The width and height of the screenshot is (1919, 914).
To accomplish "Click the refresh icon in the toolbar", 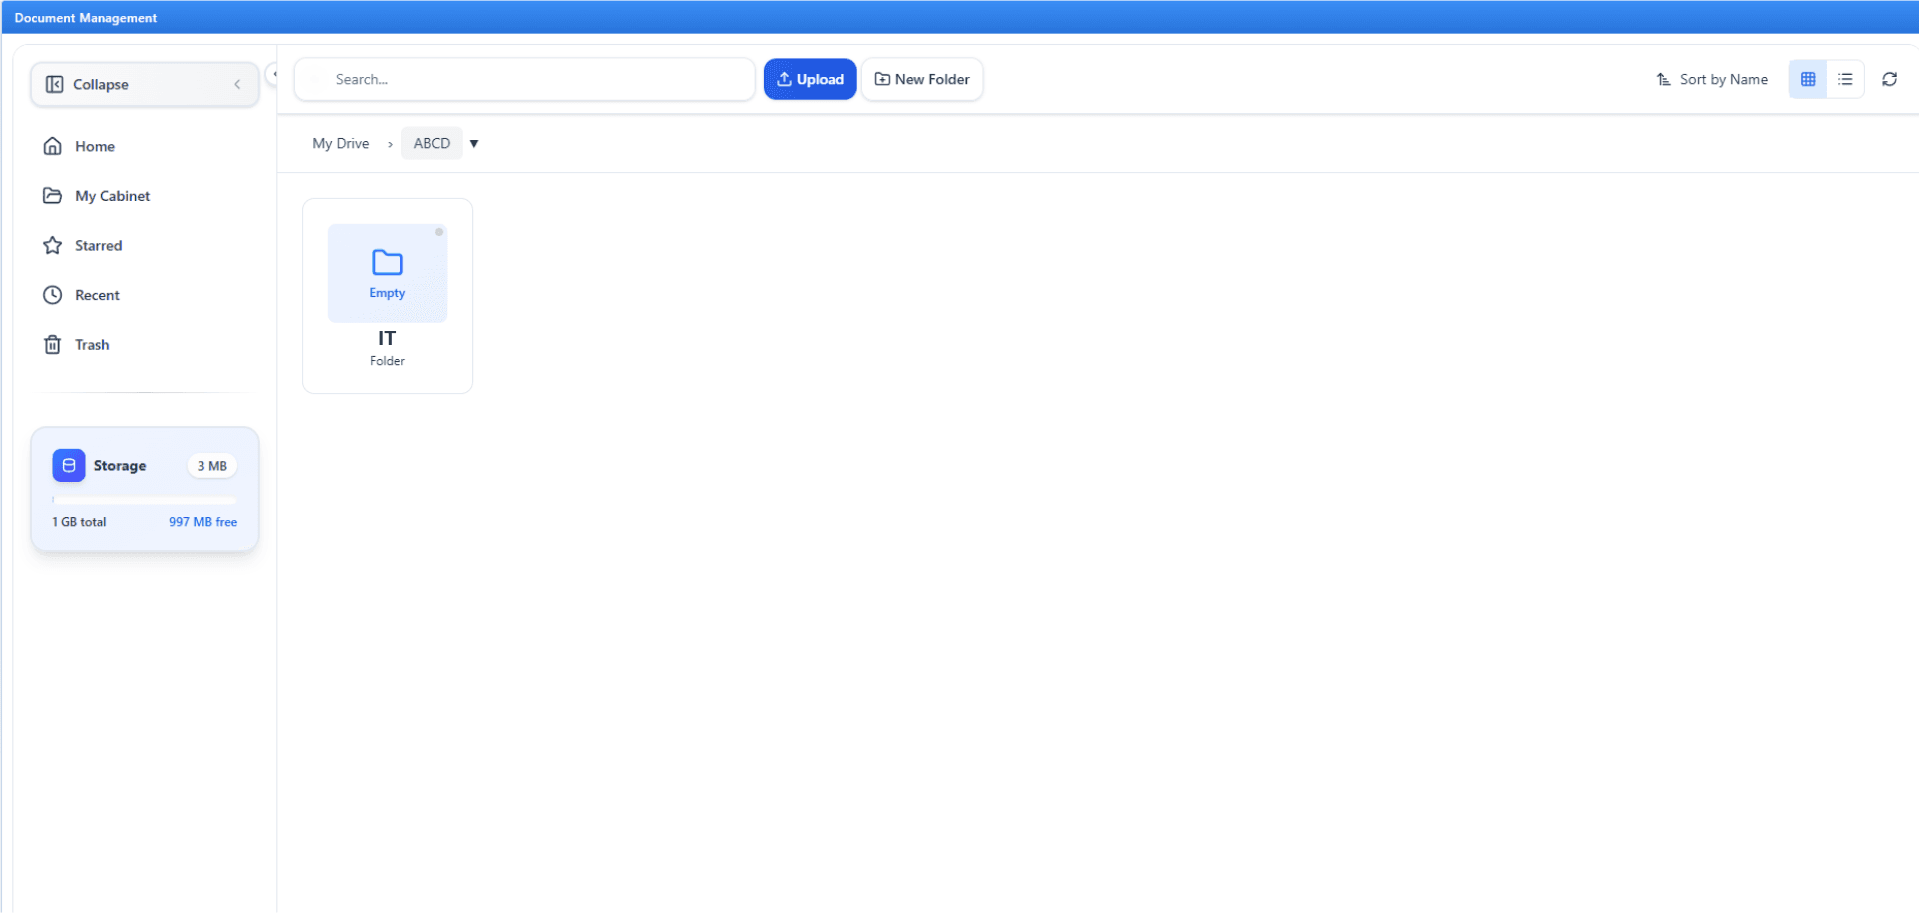I will 1888,79.
